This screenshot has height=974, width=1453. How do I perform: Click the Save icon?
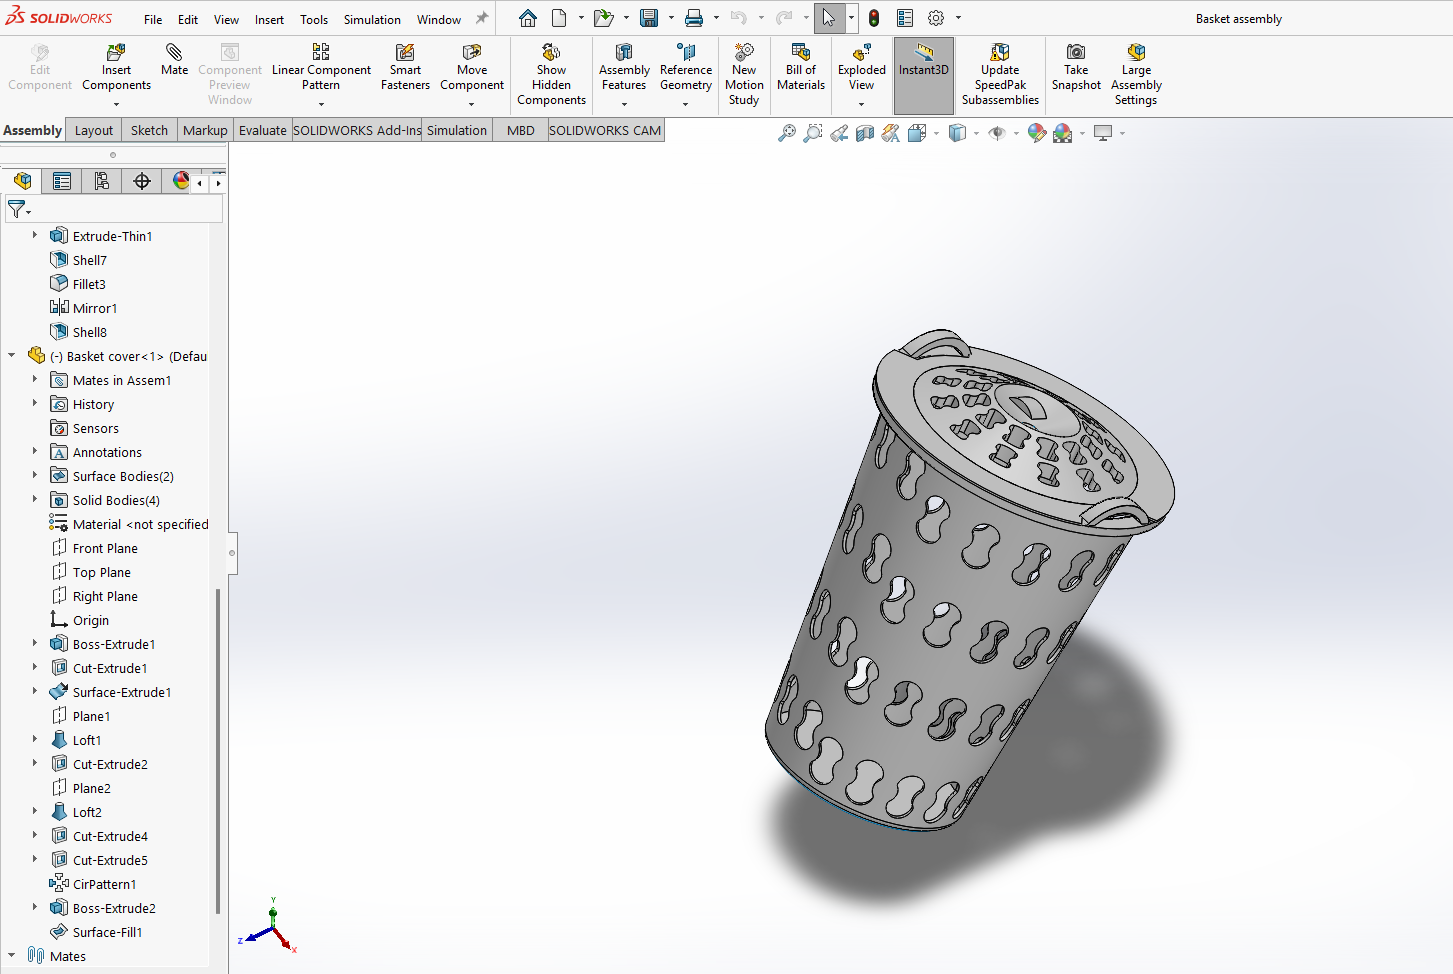[x=649, y=18]
